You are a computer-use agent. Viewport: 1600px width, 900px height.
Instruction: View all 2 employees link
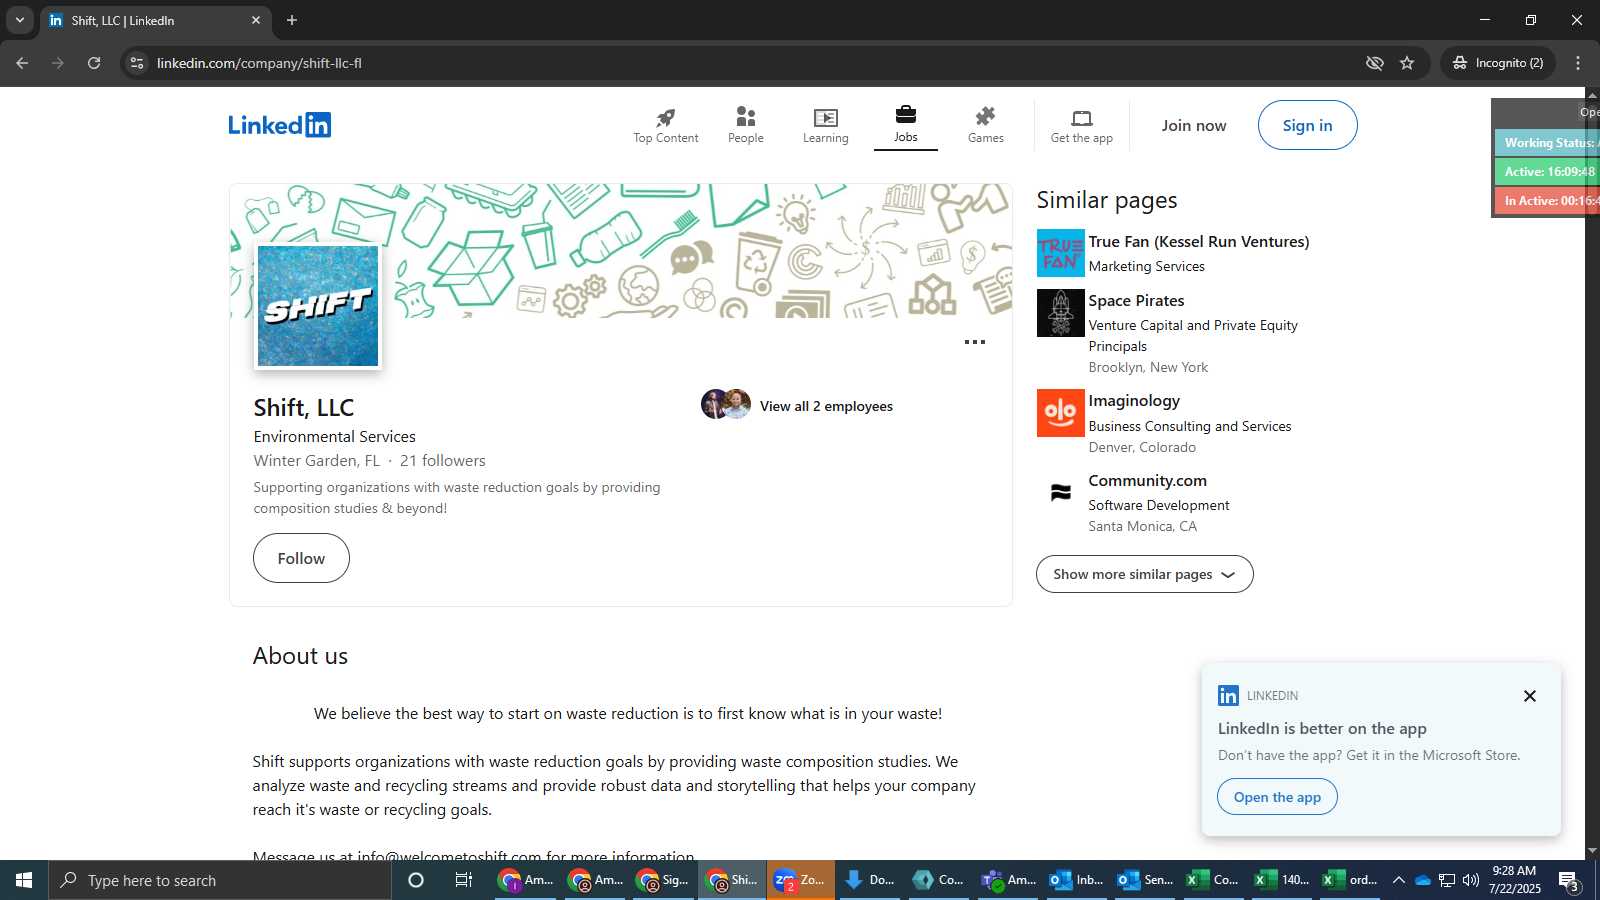point(826,406)
